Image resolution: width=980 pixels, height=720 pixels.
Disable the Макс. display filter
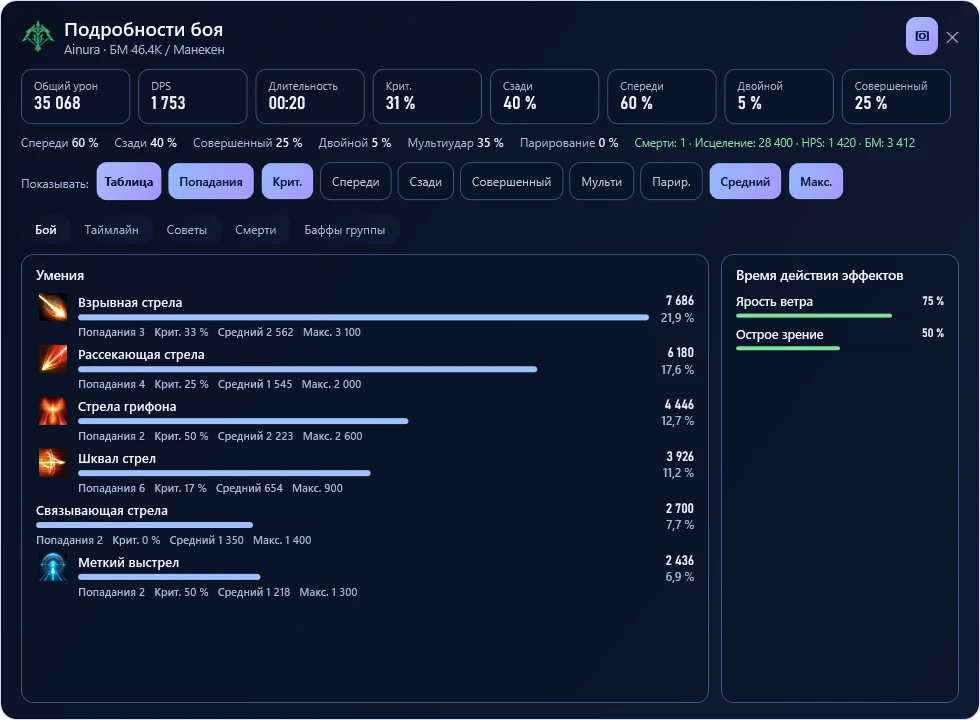[x=816, y=182]
